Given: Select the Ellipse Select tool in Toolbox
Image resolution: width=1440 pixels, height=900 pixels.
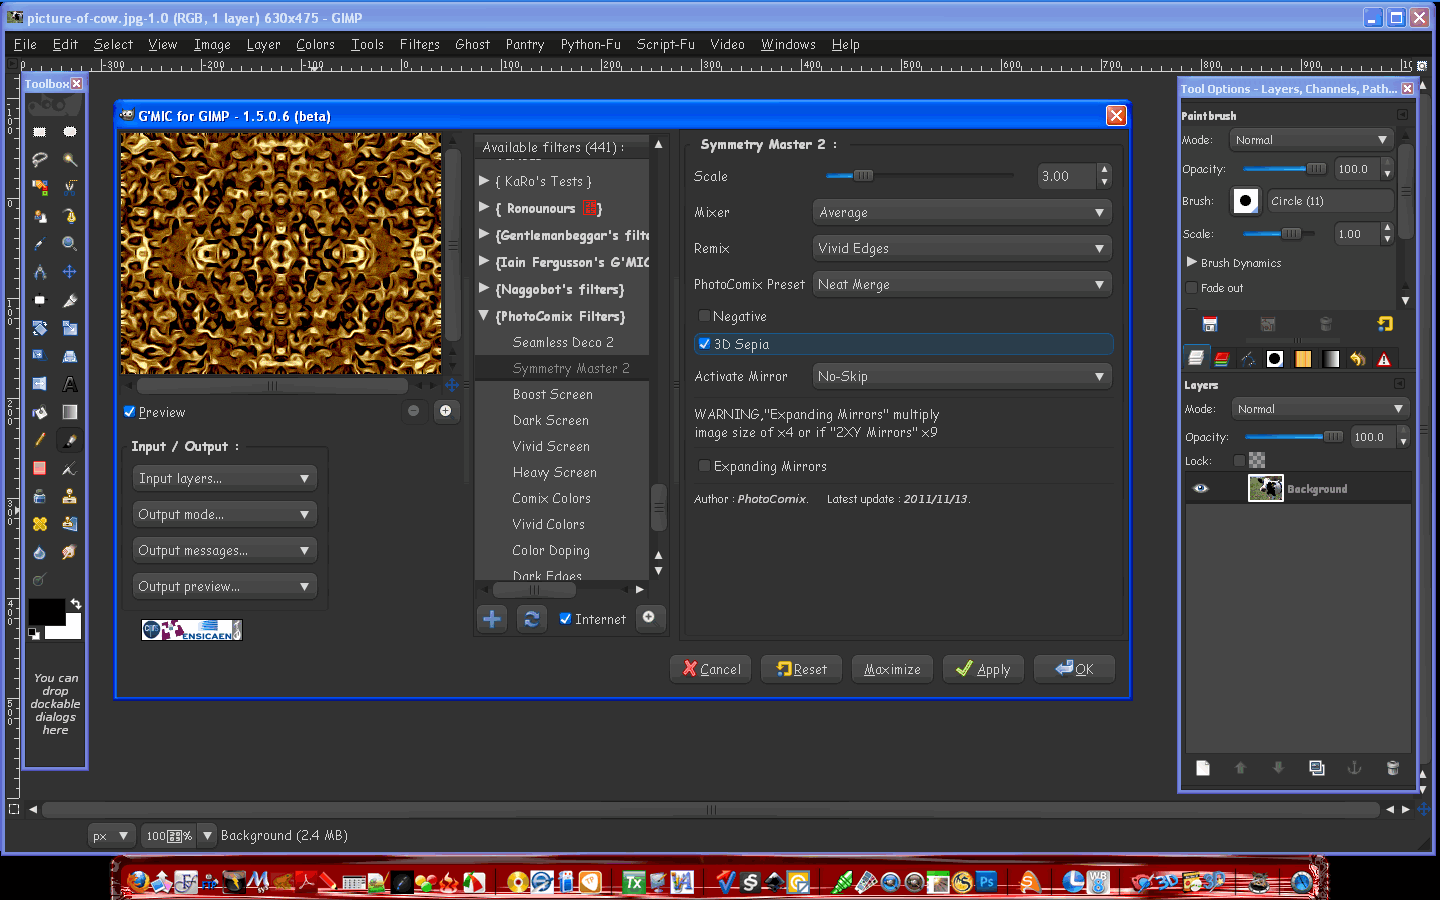Looking at the screenshot, I should tap(70, 132).
